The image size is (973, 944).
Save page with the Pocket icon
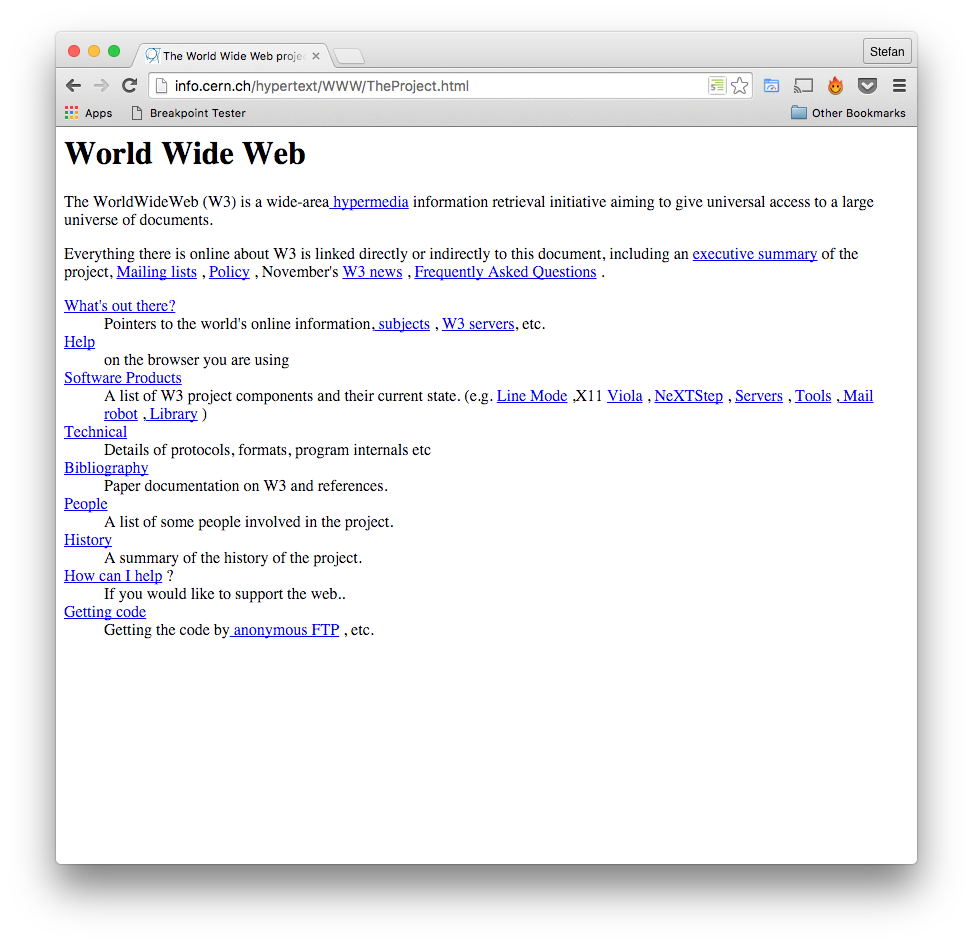tap(868, 86)
